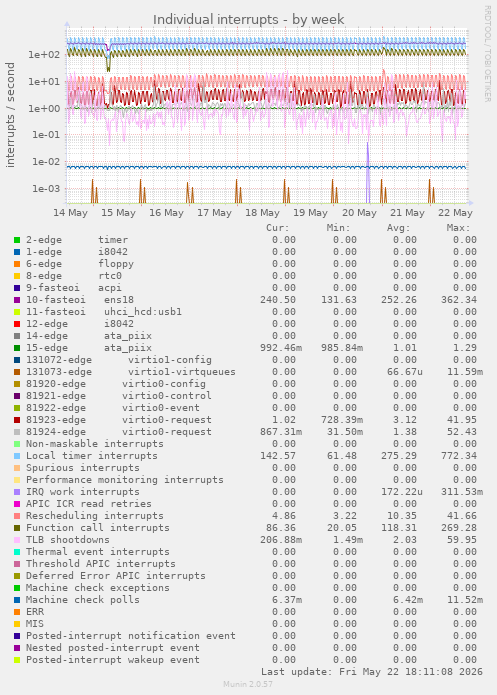Image resolution: width=497 pixels, height=695 pixels.
Task: Click the pink TLB shootdowns legend swatch
Action: point(17,540)
